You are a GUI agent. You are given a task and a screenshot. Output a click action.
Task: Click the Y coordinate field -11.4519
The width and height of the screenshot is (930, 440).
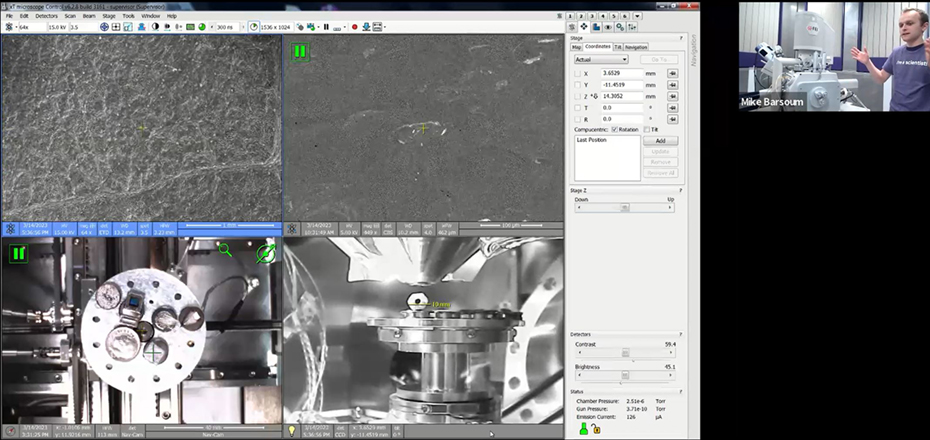pos(622,85)
